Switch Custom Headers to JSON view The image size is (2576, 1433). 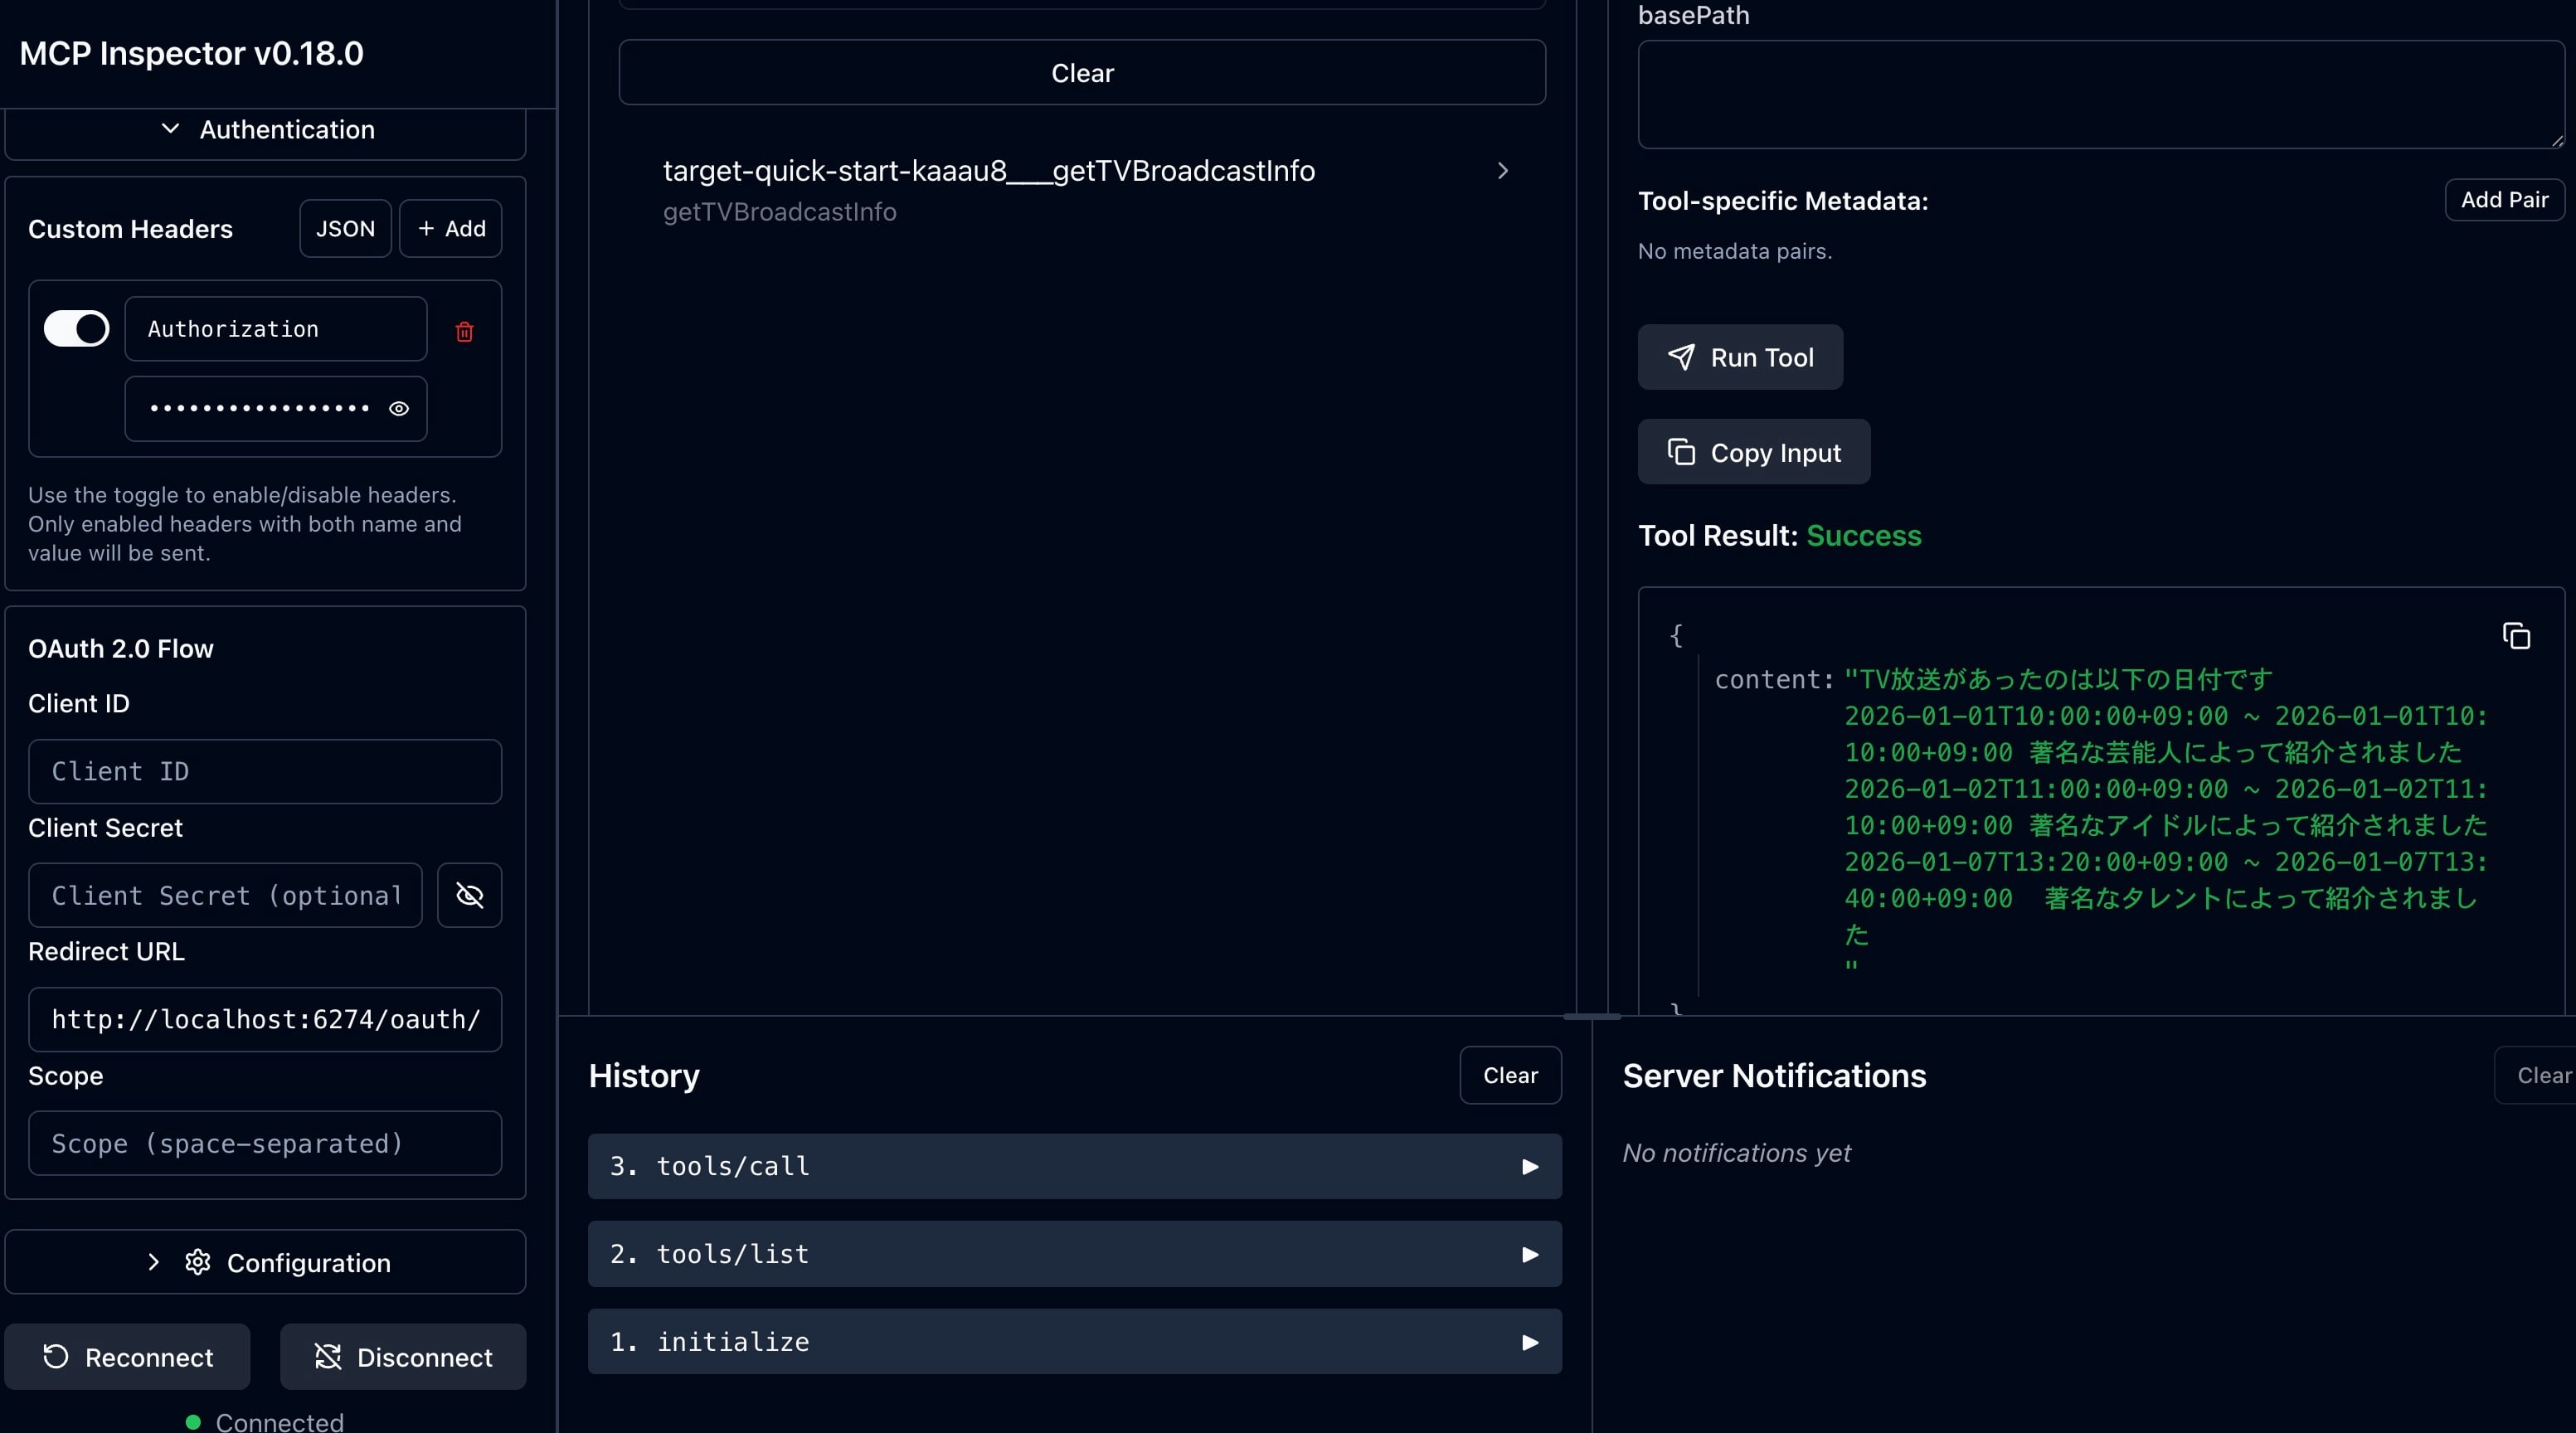tap(345, 229)
